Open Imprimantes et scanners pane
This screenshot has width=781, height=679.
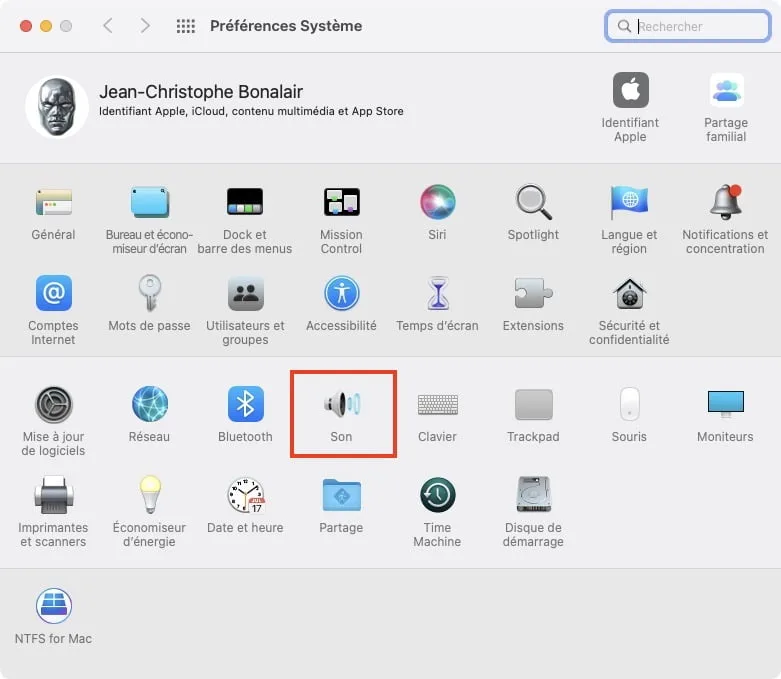(x=53, y=495)
